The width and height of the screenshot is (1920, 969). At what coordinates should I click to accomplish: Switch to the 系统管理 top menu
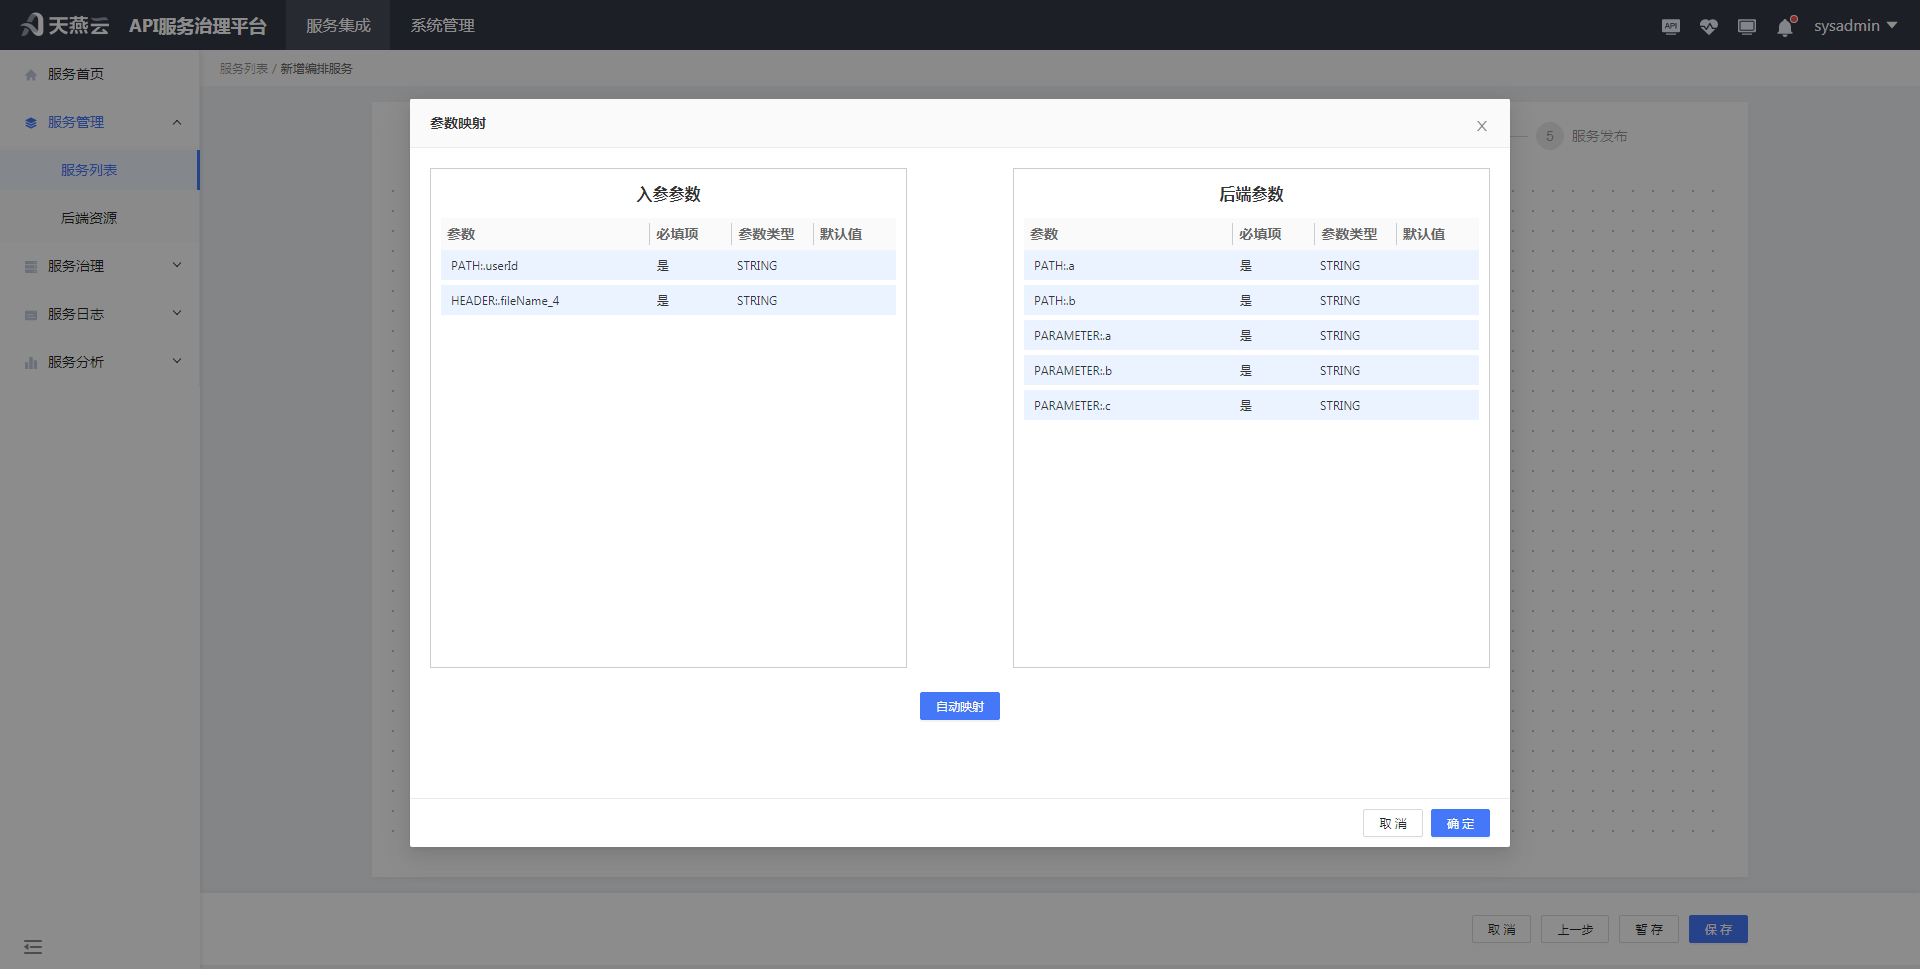pyautogui.click(x=442, y=25)
